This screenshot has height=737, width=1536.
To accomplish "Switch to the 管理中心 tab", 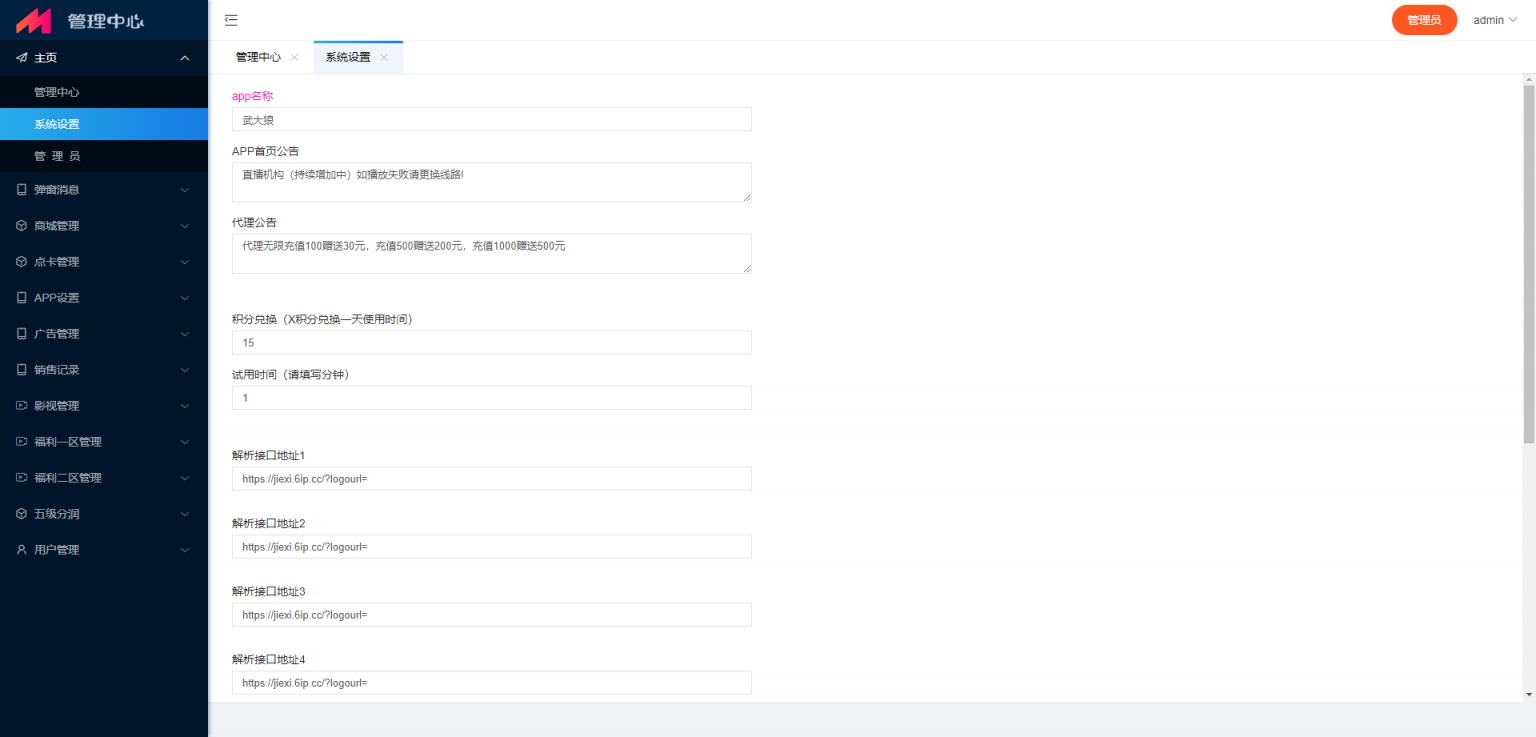I will (258, 57).
